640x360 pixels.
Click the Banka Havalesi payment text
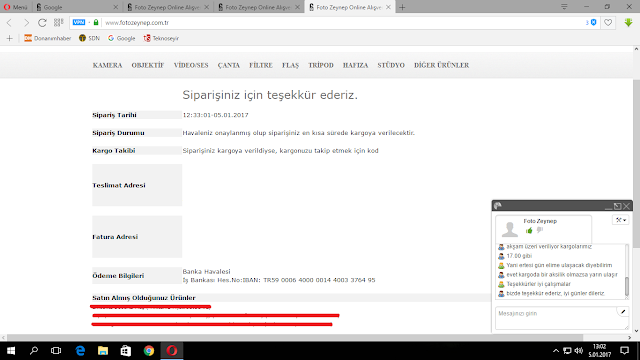click(207, 271)
